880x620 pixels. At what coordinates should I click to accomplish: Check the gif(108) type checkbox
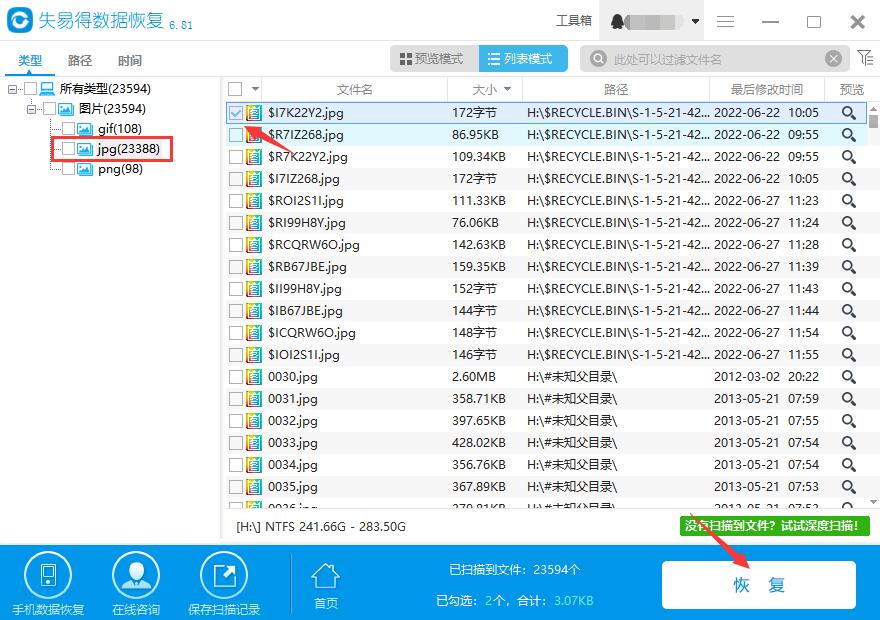click(68, 129)
